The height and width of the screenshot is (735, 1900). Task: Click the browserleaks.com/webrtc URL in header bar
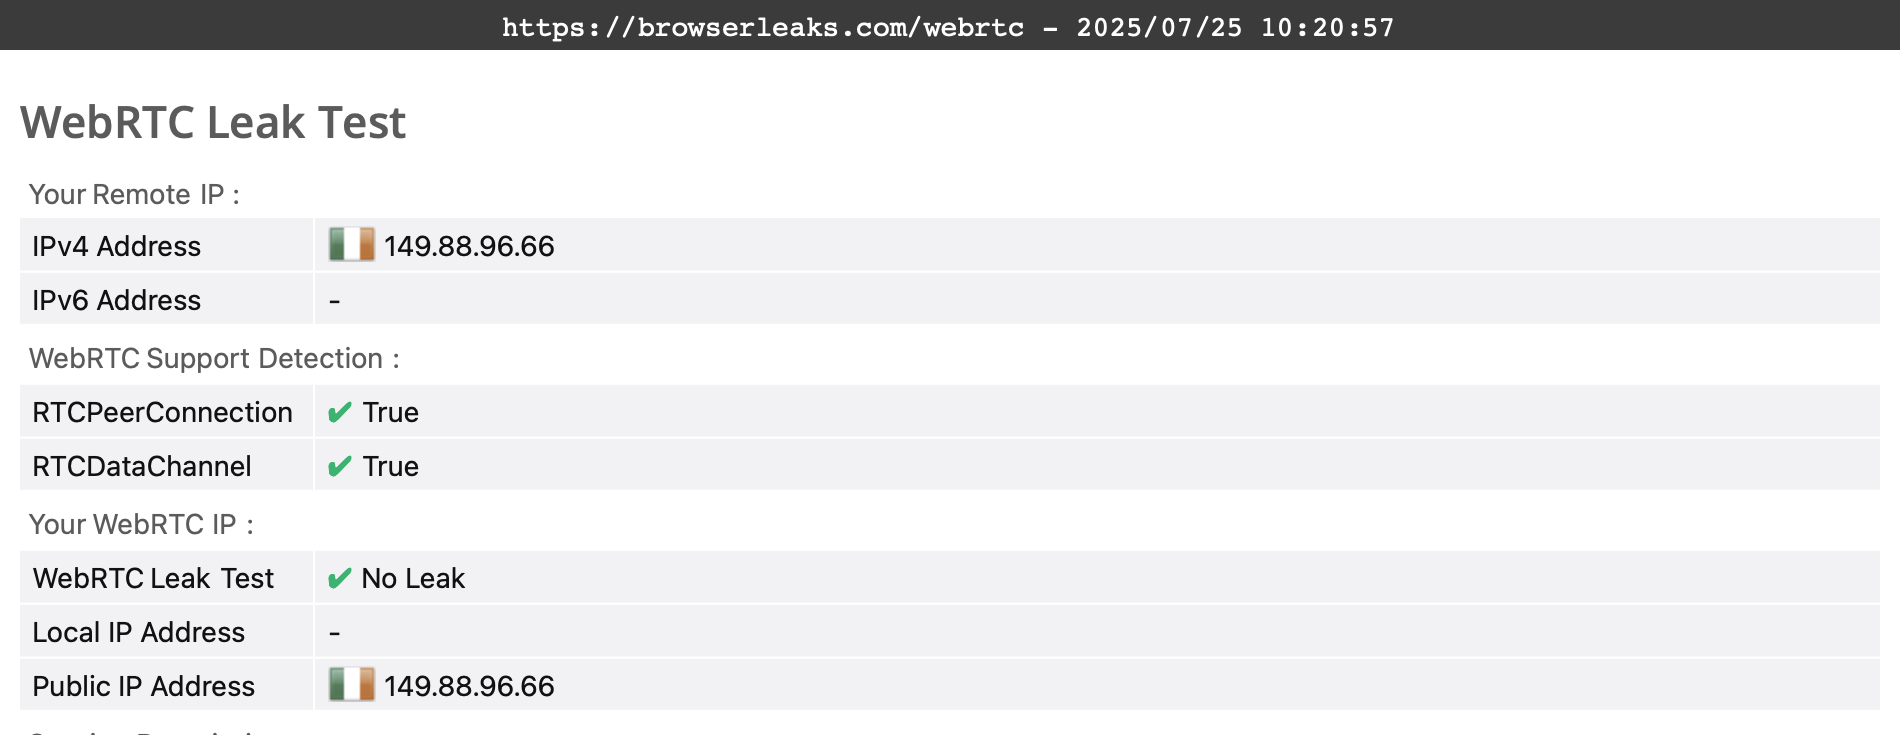click(x=763, y=27)
